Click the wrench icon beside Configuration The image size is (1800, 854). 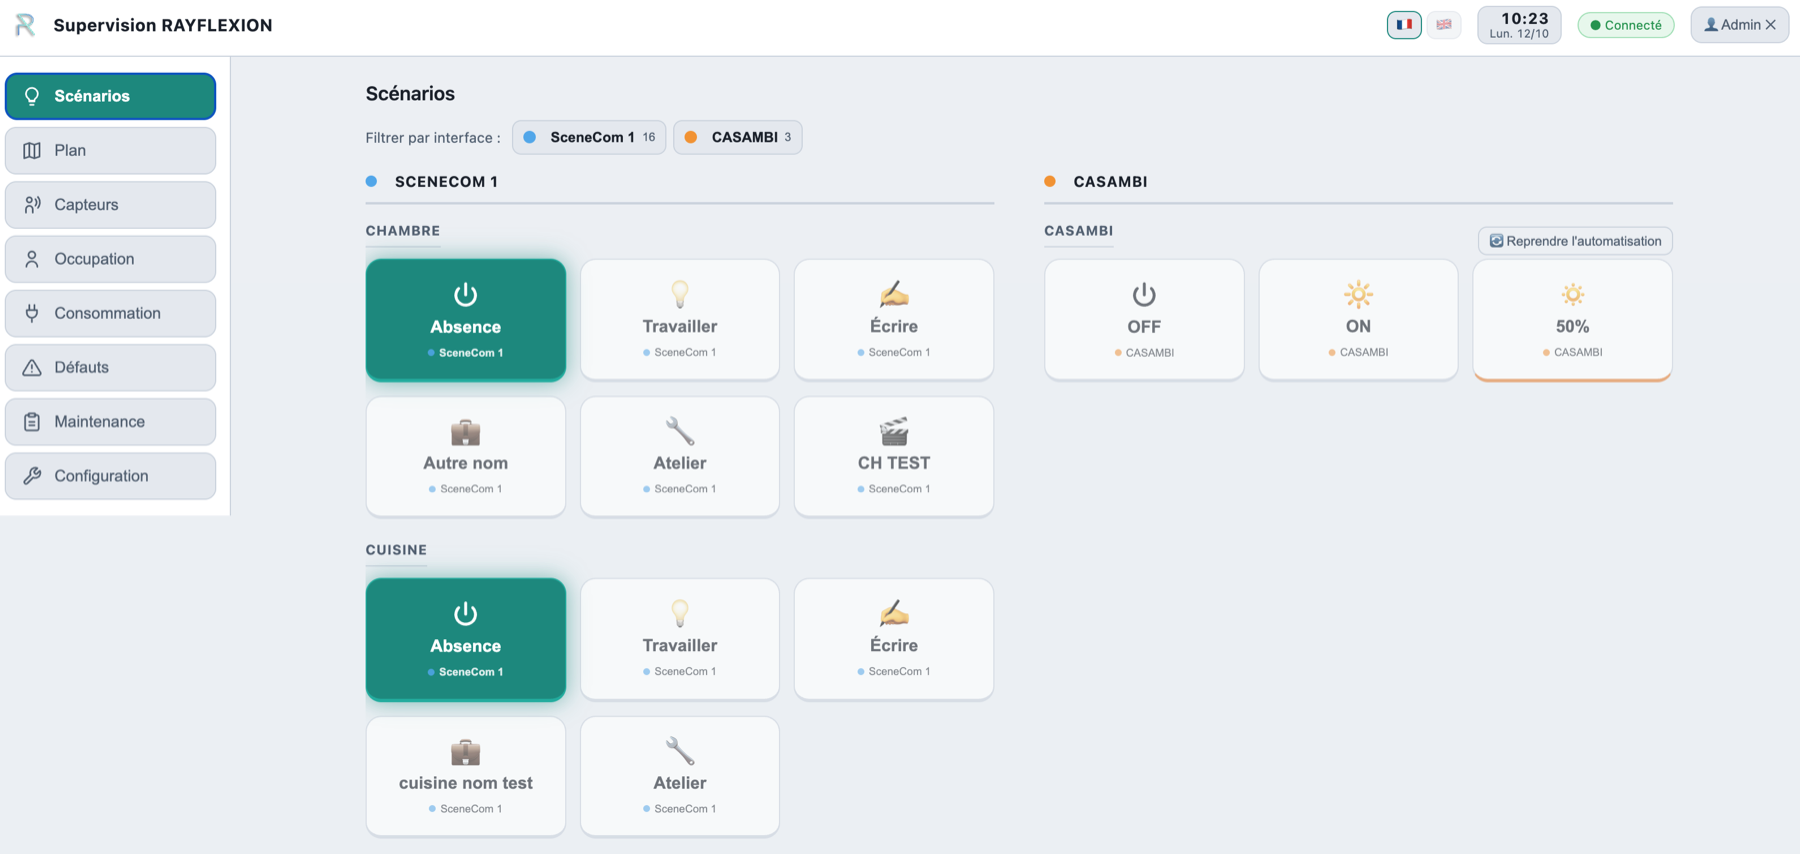(x=32, y=476)
